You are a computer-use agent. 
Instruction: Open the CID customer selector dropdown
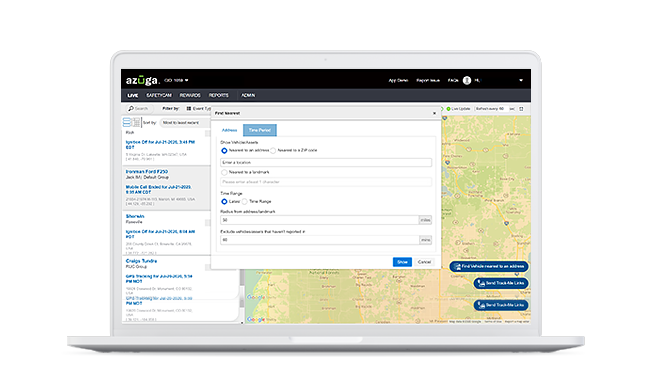tap(177, 80)
